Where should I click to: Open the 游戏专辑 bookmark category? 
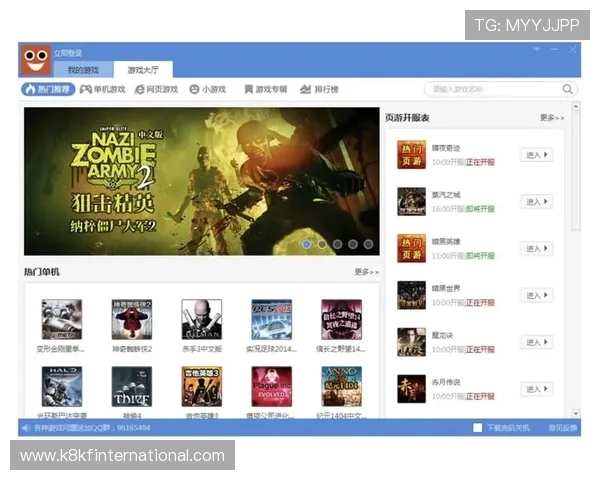[266, 89]
